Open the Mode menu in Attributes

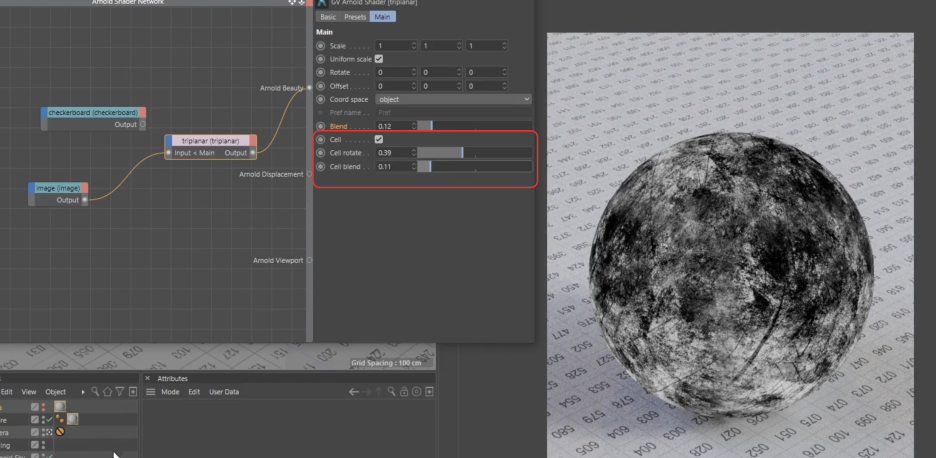(170, 392)
